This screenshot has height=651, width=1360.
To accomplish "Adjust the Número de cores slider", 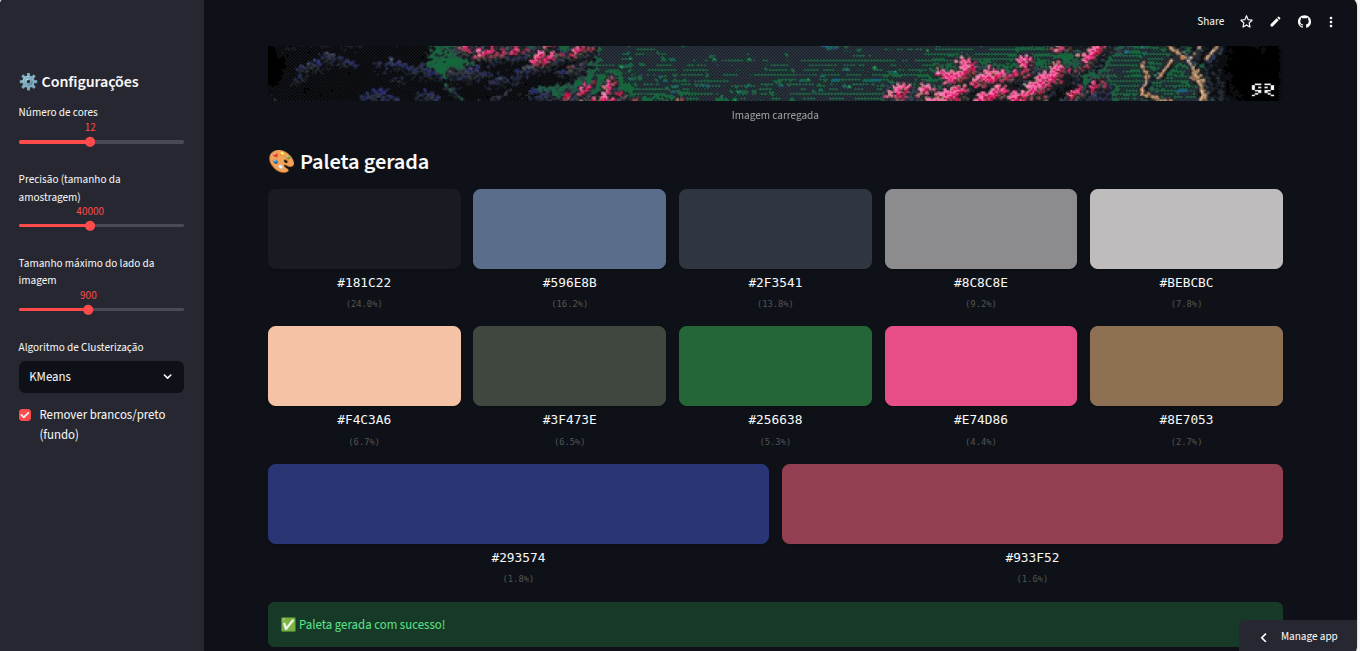I will 90,142.
